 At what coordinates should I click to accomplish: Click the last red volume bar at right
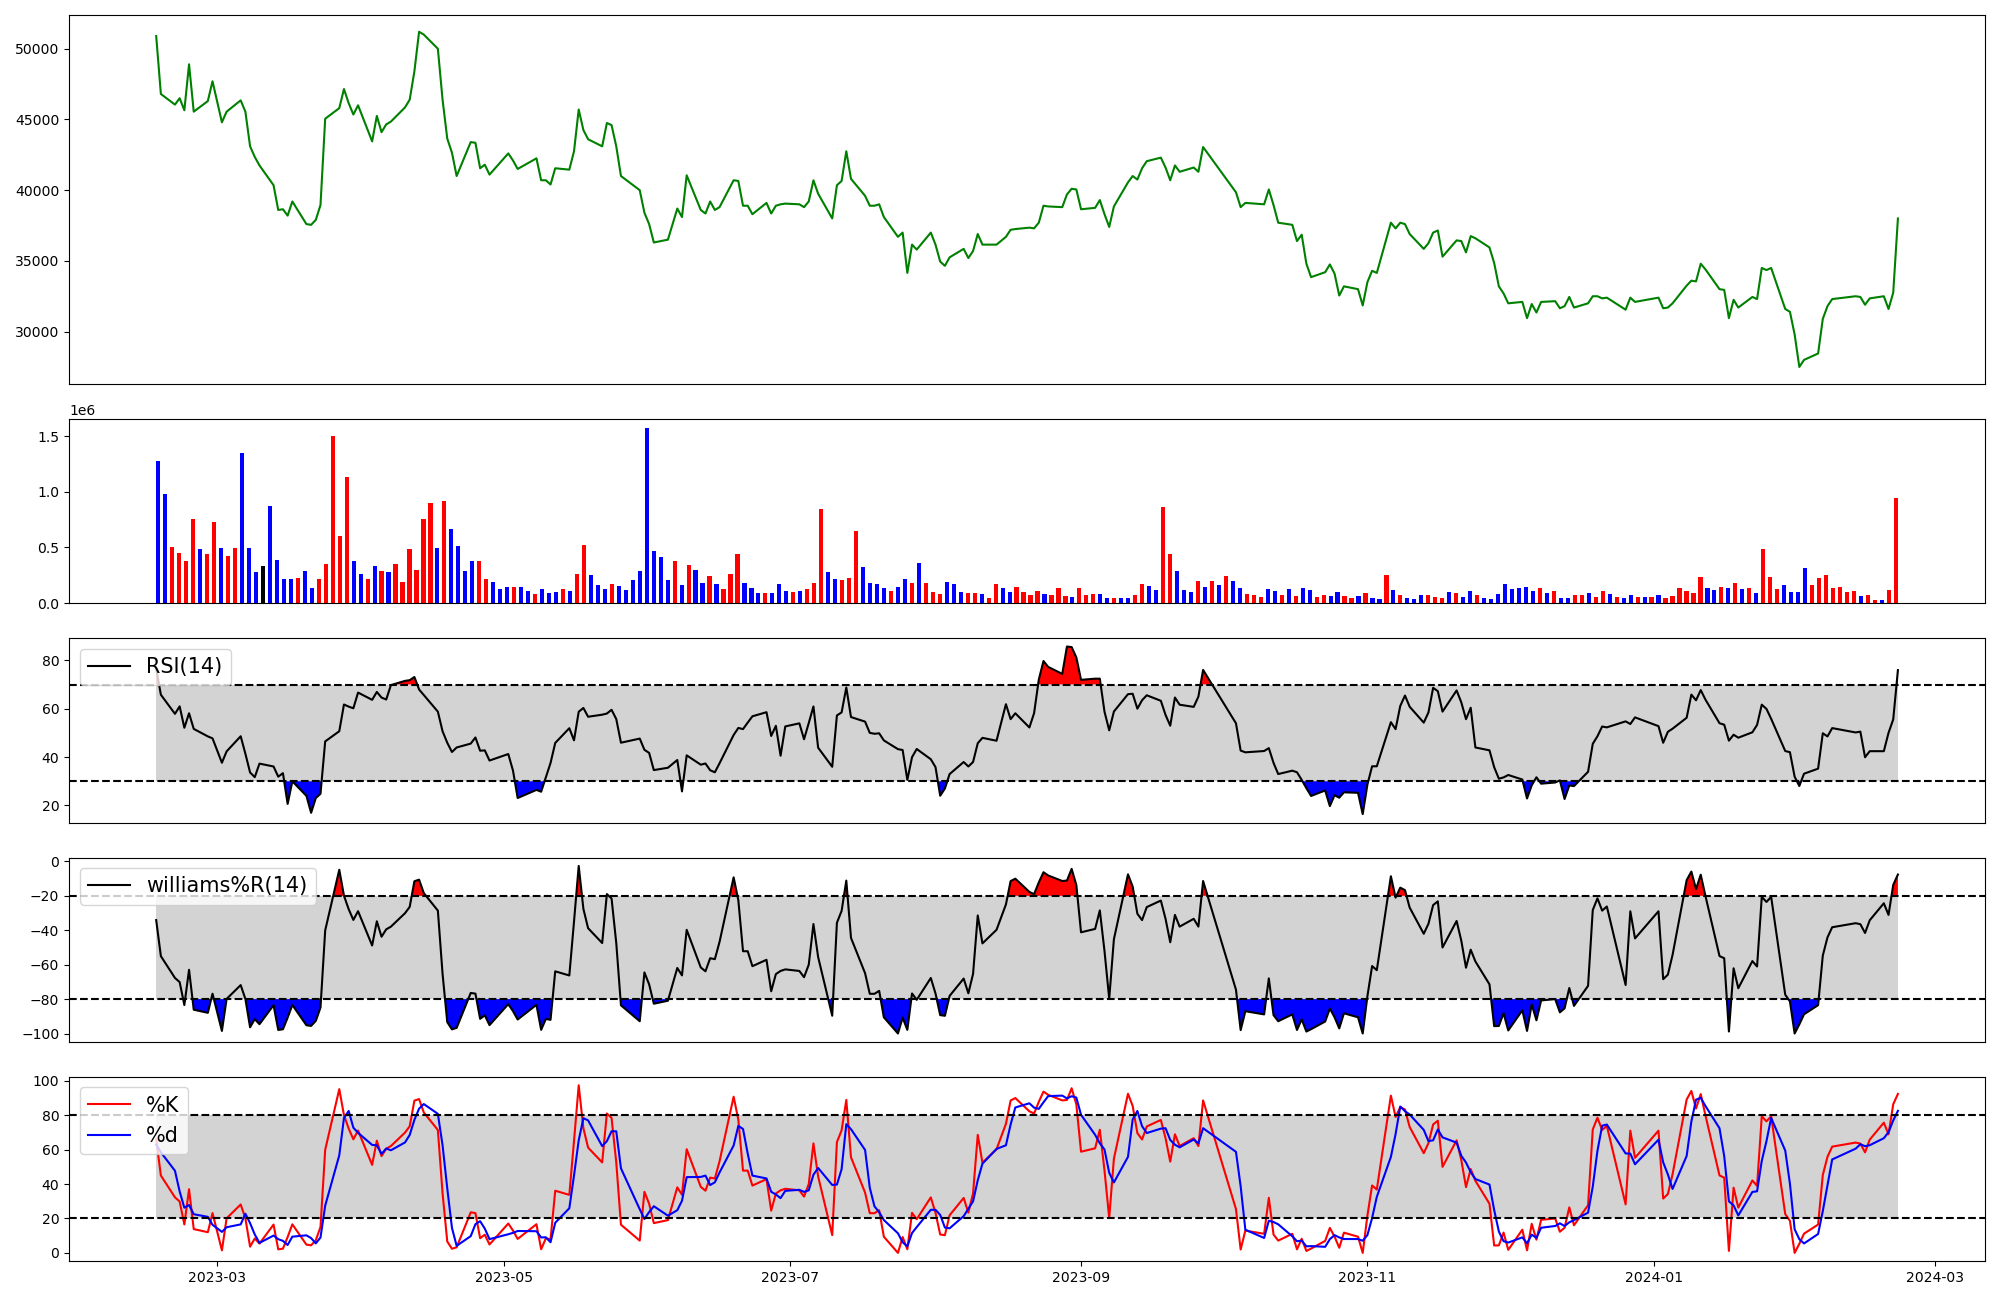1895,550
